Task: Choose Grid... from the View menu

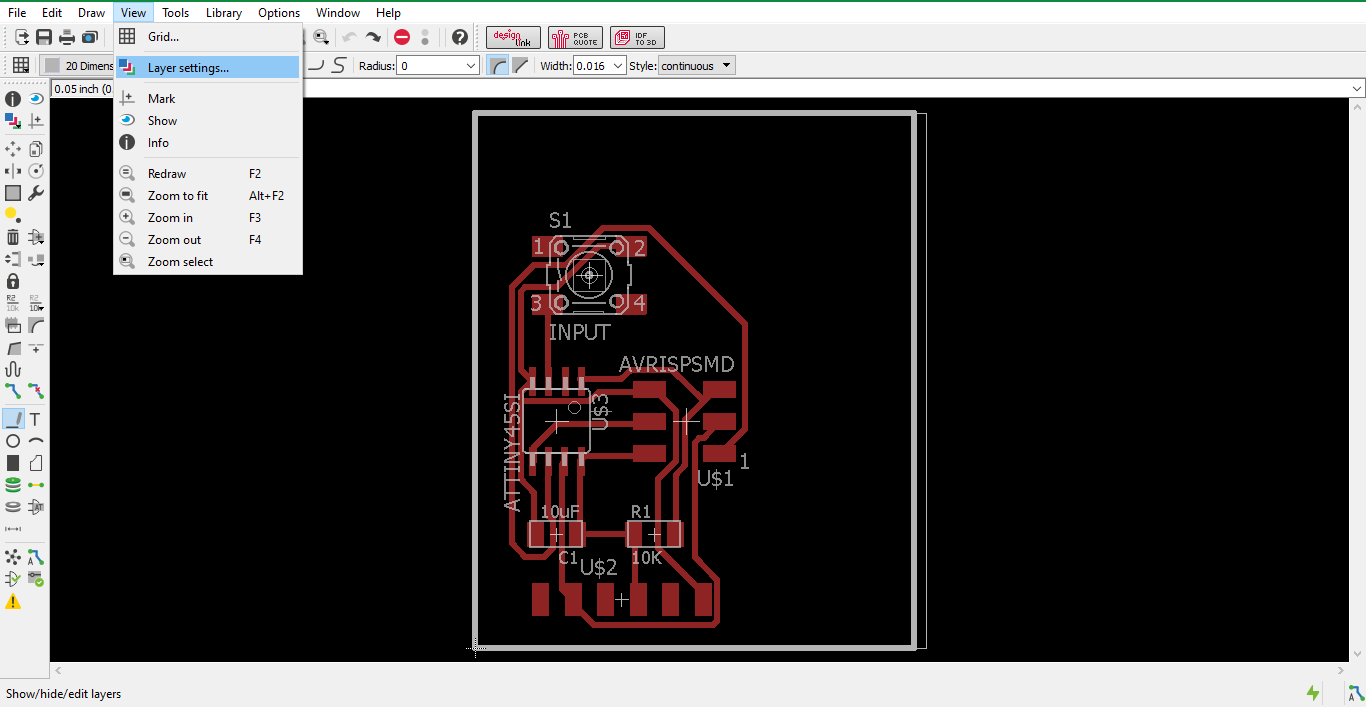Action: coord(208,37)
